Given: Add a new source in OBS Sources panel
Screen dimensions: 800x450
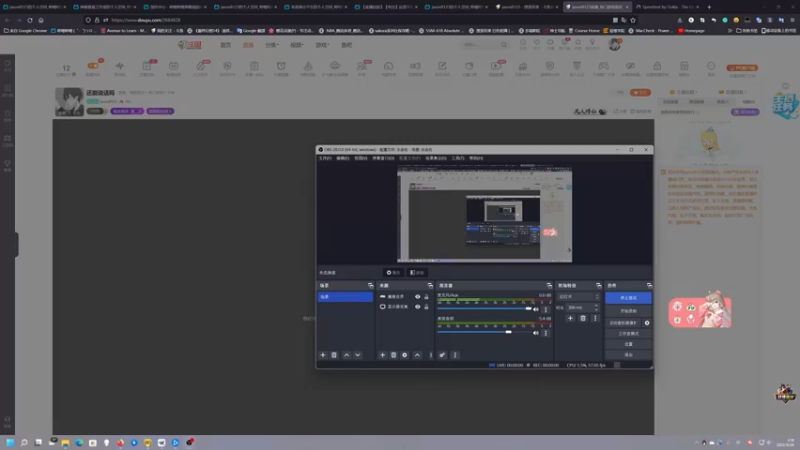Looking at the screenshot, I should point(382,355).
